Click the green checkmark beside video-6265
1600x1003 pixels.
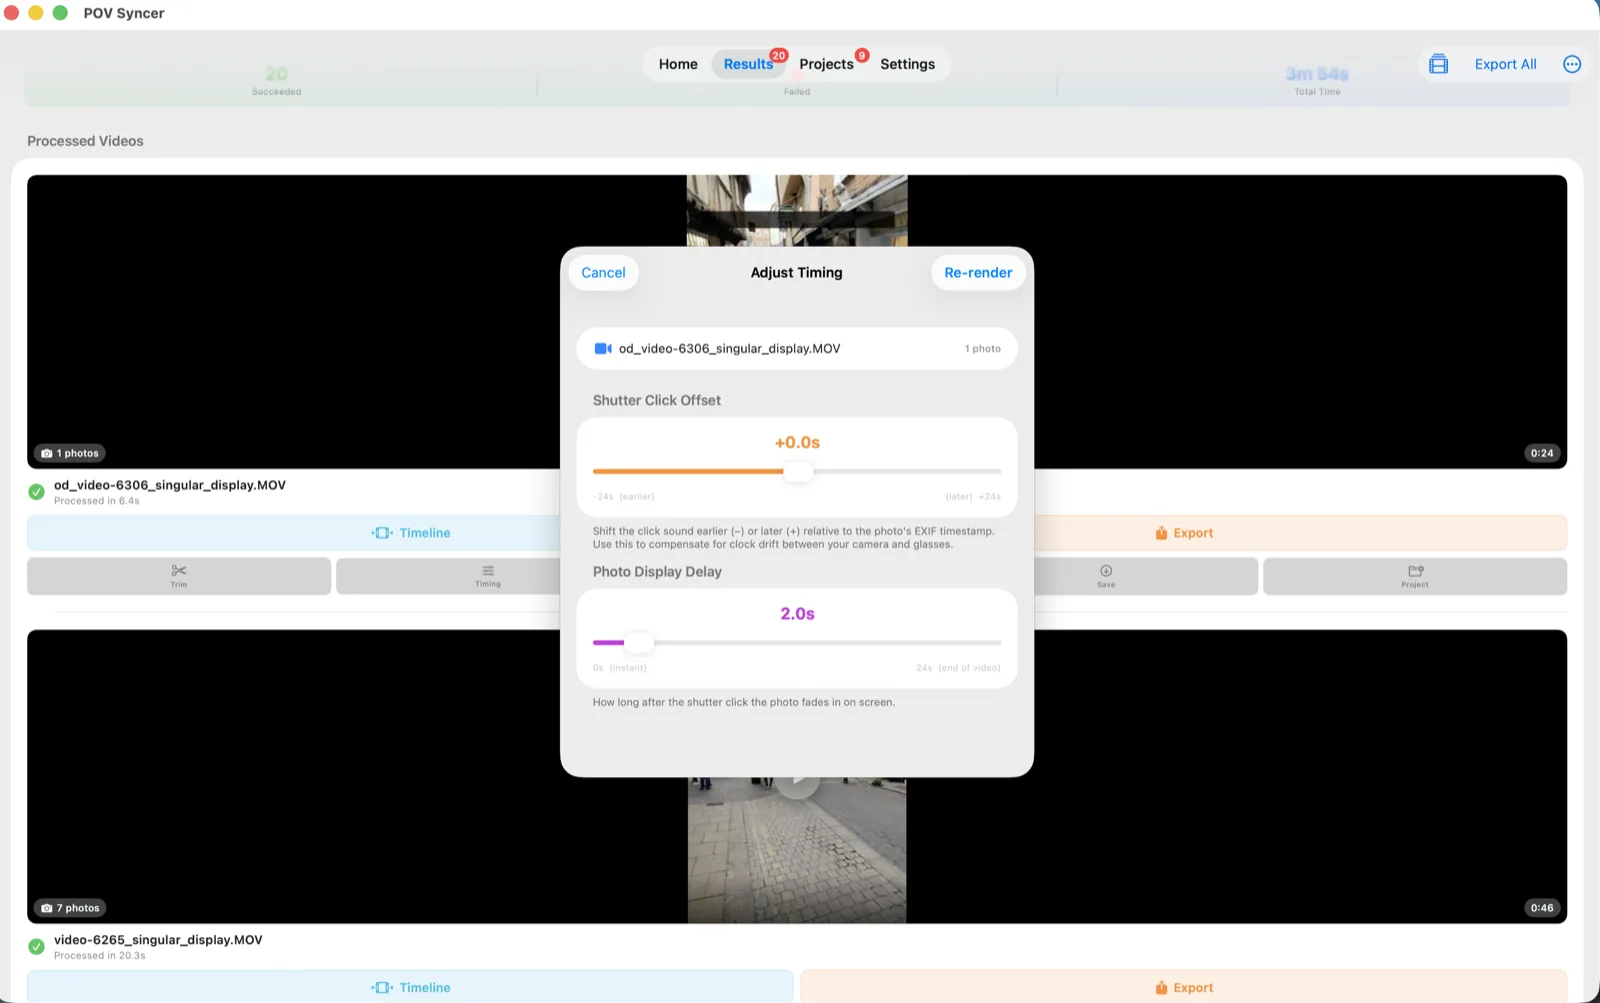(x=36, y=947)
